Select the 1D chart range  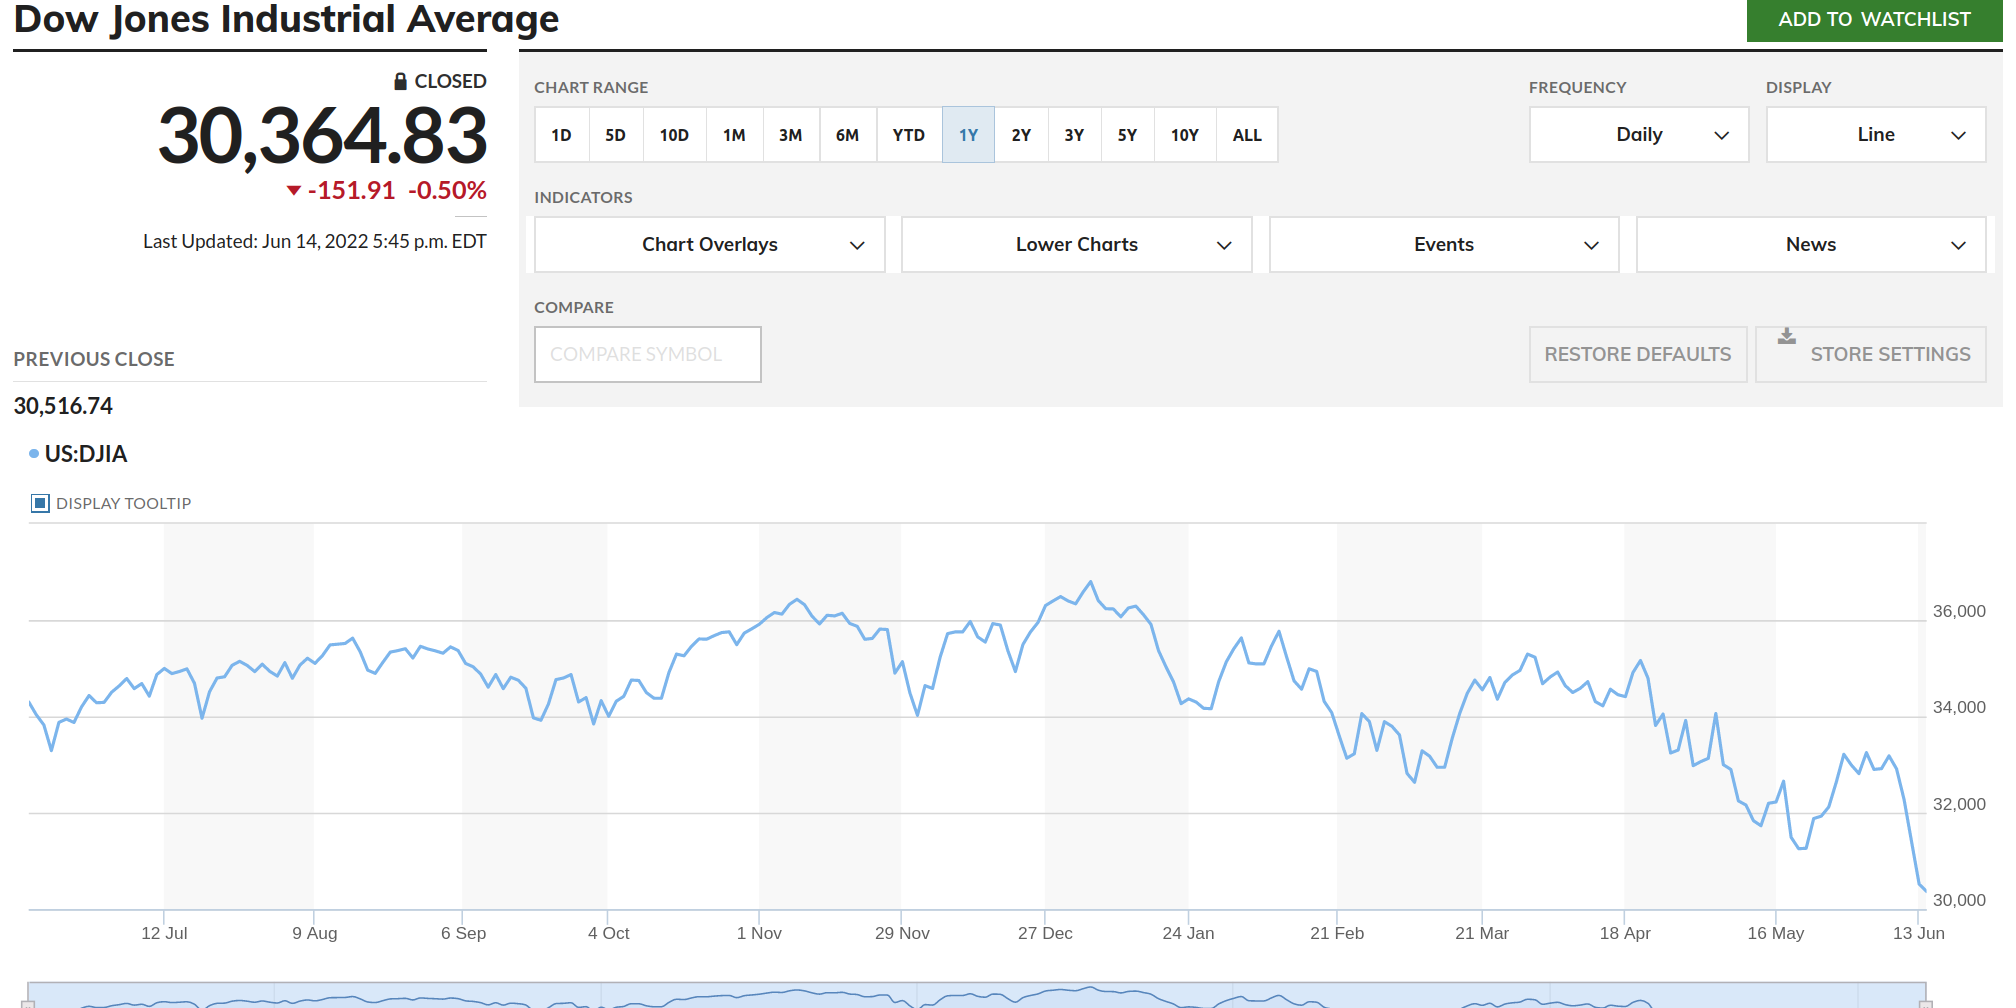562,135
